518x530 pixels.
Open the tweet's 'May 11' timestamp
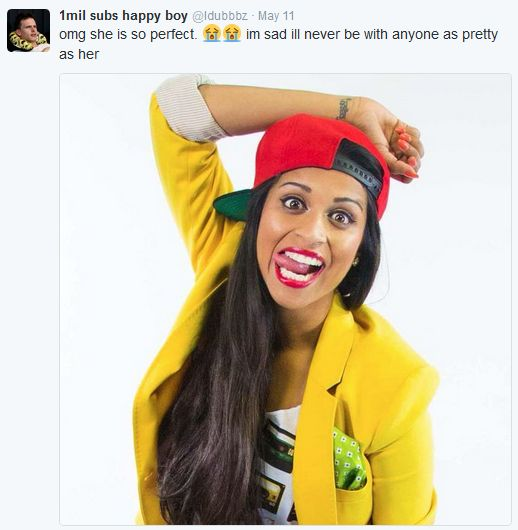click(x=276, y=16)
